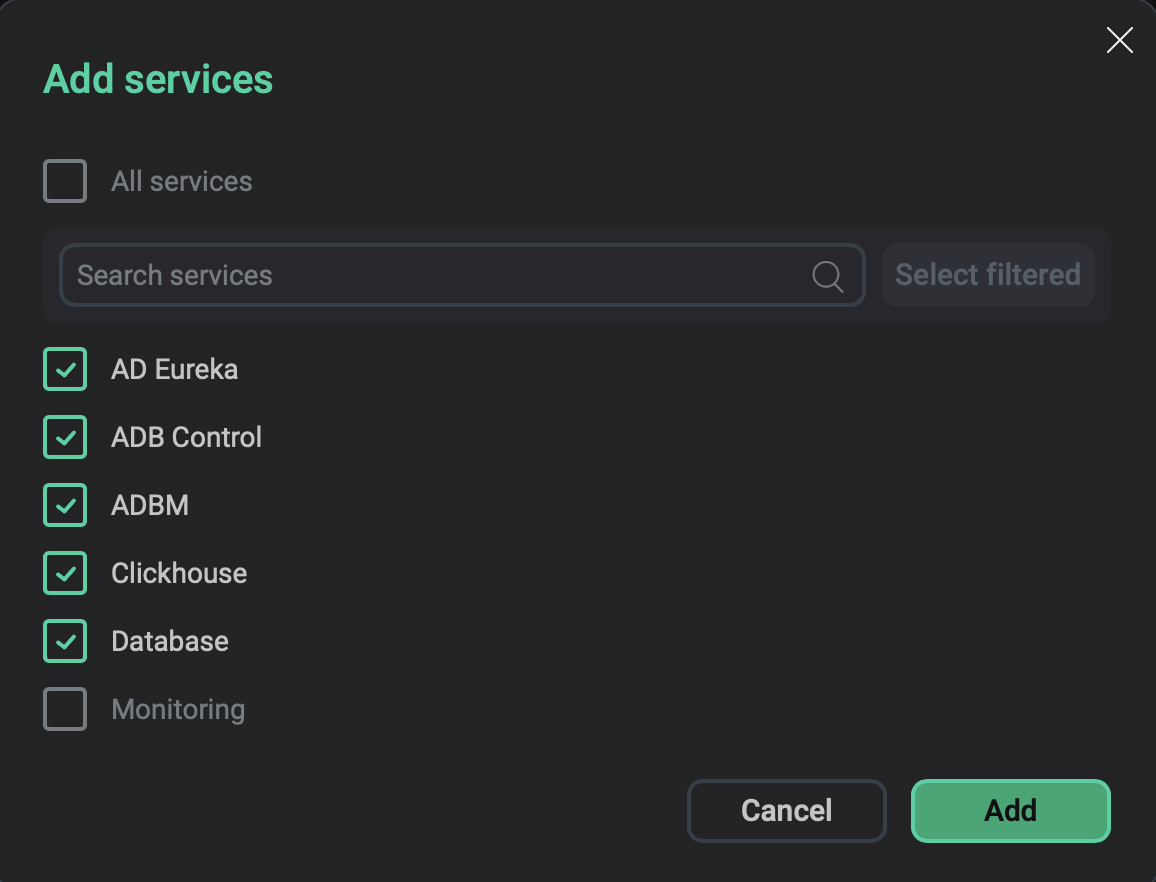Select the ADBM label text
The image size is (1156, 882).
pos(150,505)
